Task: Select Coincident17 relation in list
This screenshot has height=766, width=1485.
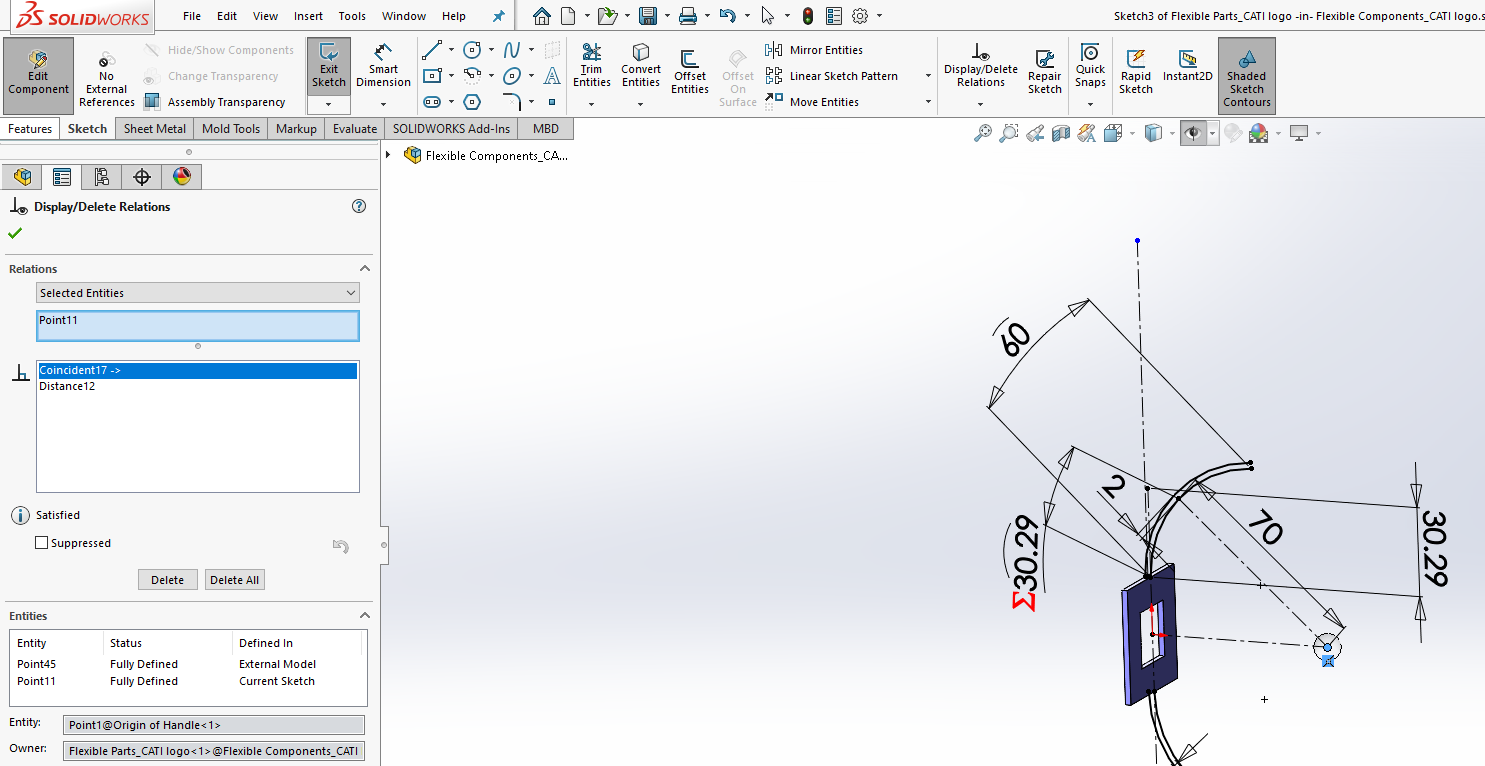Action: coord(197,370)
